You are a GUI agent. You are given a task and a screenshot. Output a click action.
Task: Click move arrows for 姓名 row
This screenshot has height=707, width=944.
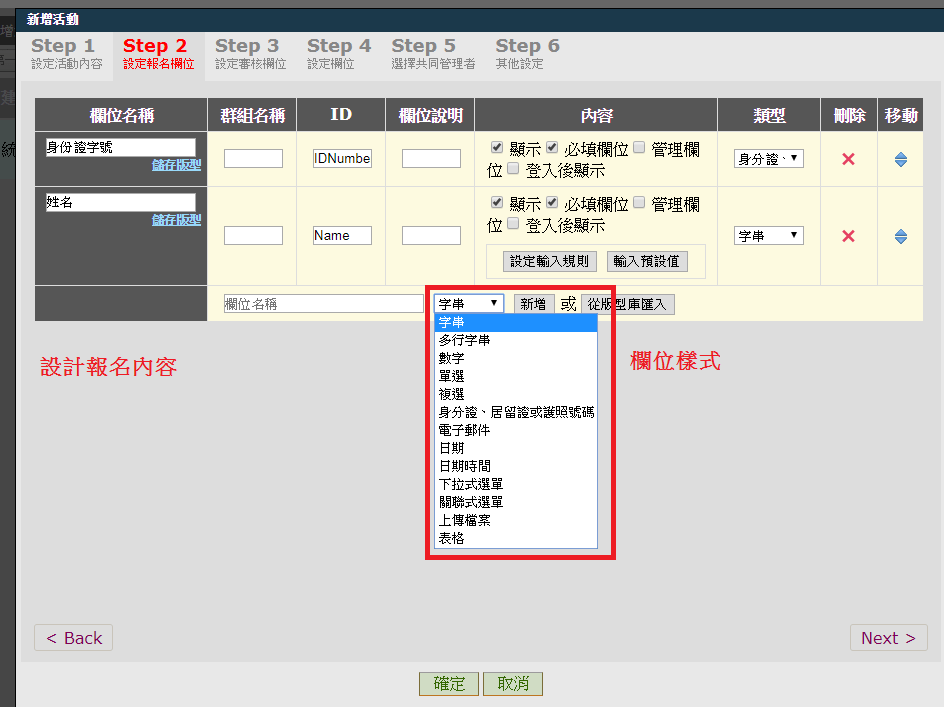point(900,236)
